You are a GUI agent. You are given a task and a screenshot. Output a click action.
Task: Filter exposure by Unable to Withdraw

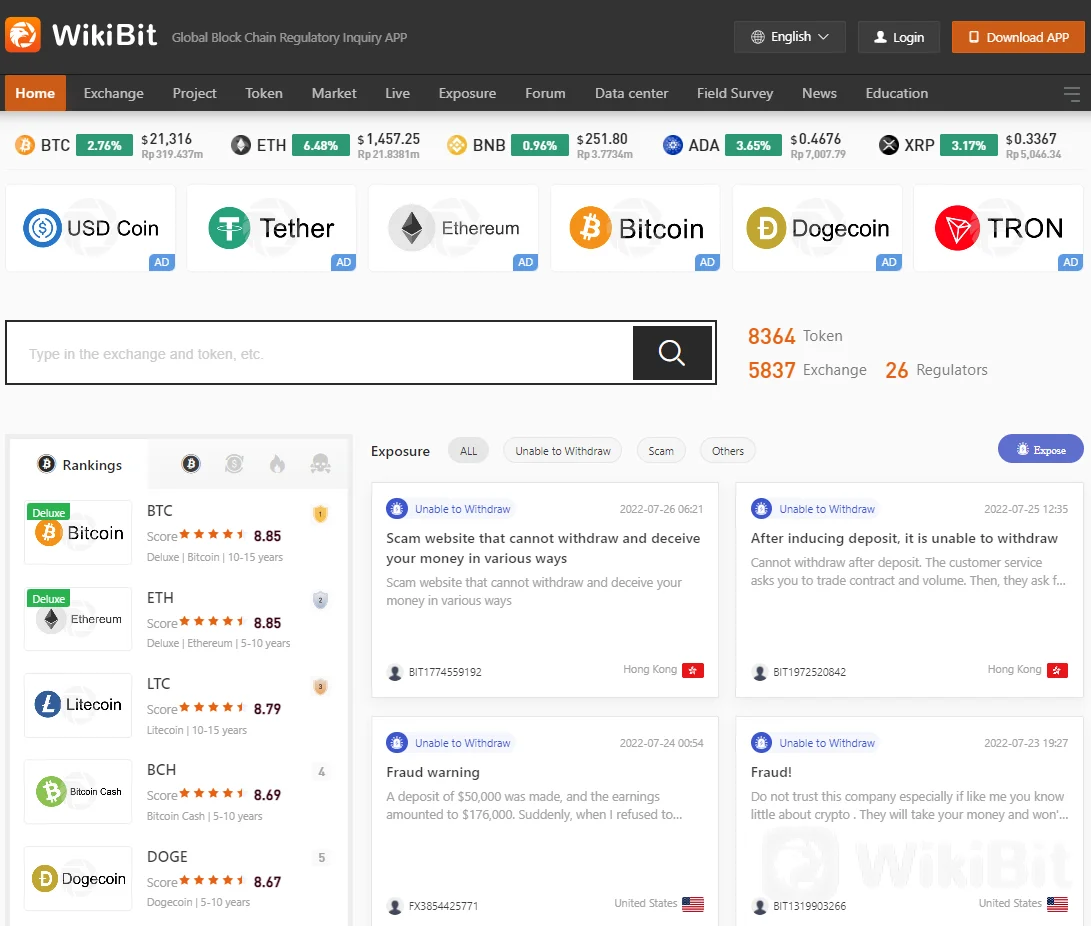[562, 451]
